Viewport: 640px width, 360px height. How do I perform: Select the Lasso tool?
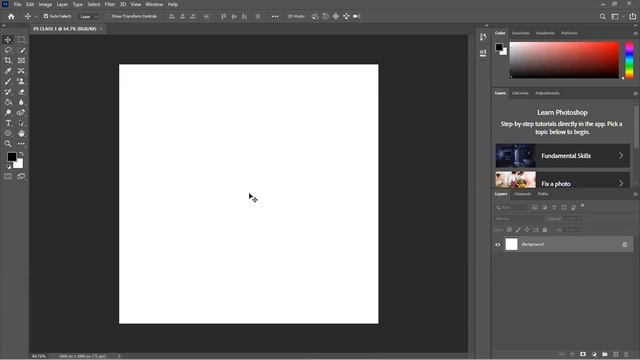point(8,50)
